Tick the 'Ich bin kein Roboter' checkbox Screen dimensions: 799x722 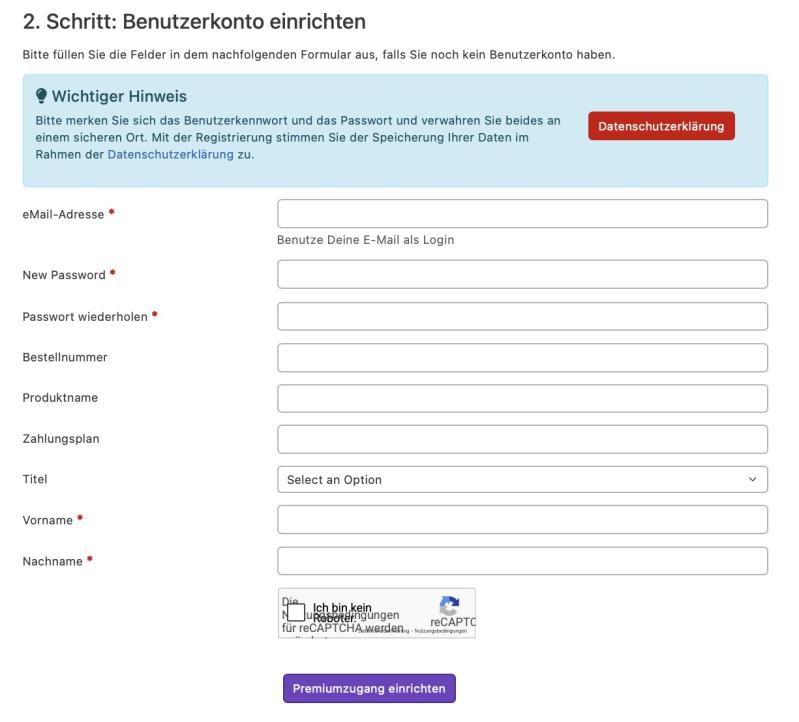pyautogui.click(x=296, y=612)
